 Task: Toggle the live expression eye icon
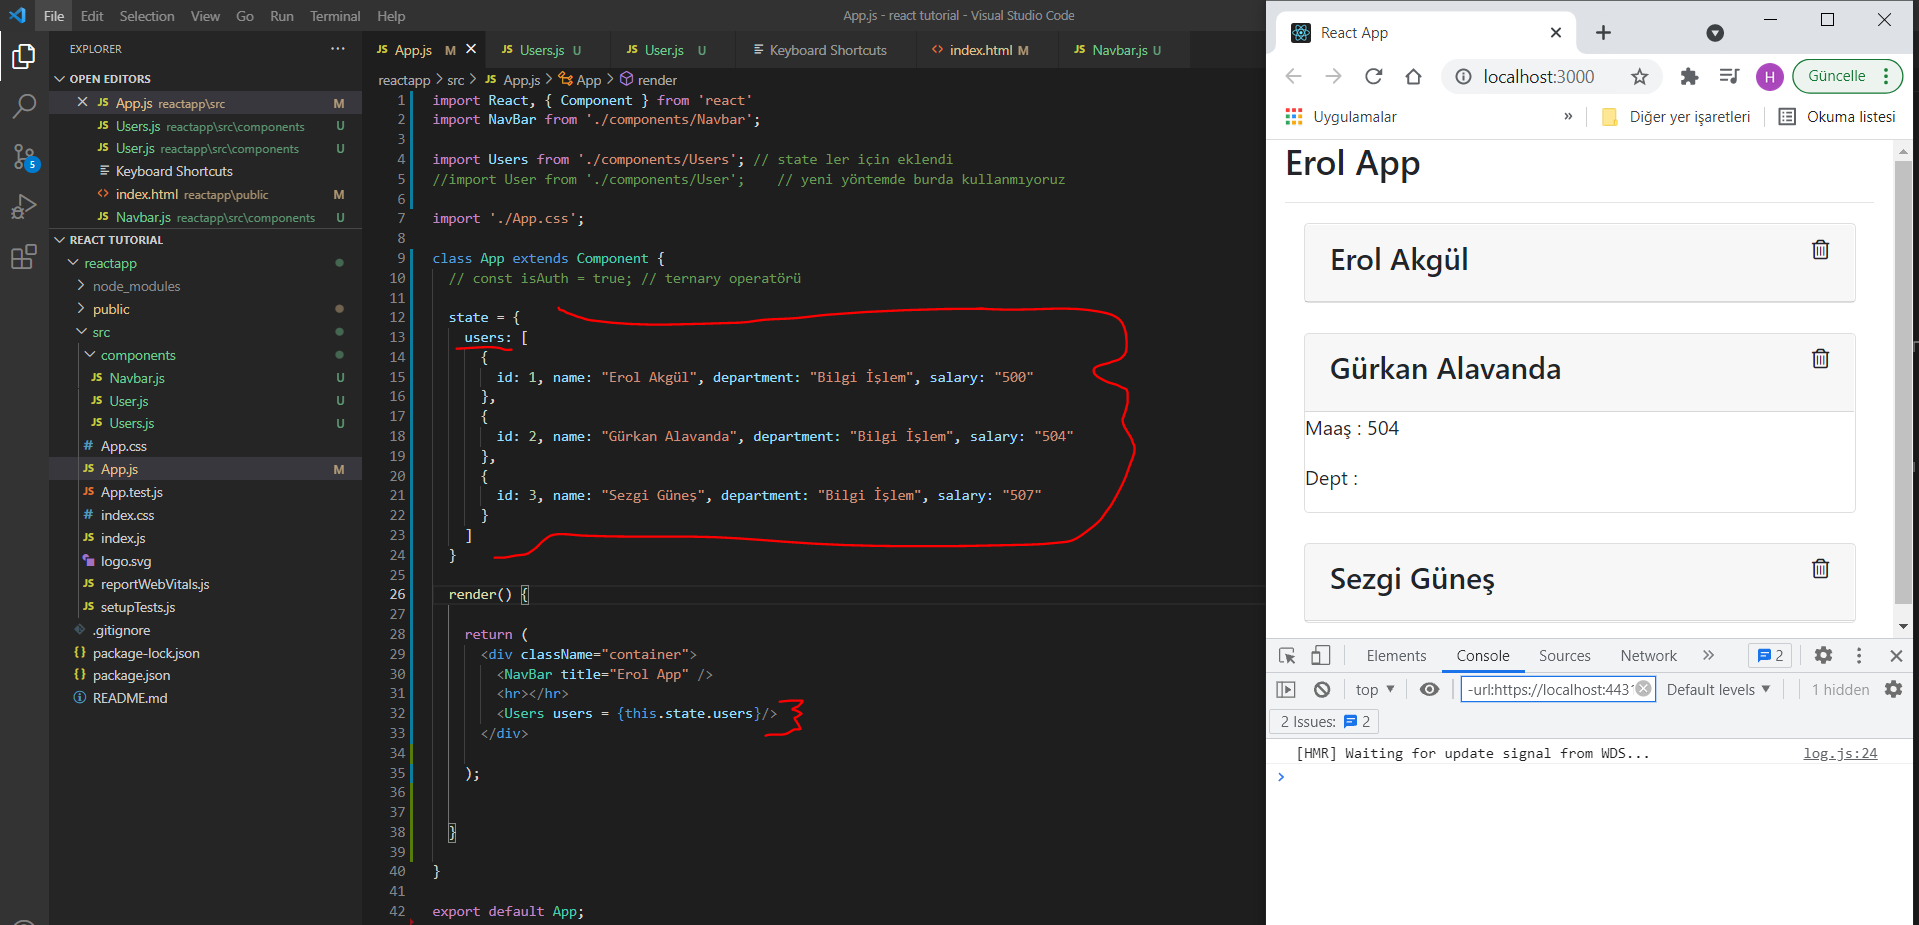pos(1429,690)
